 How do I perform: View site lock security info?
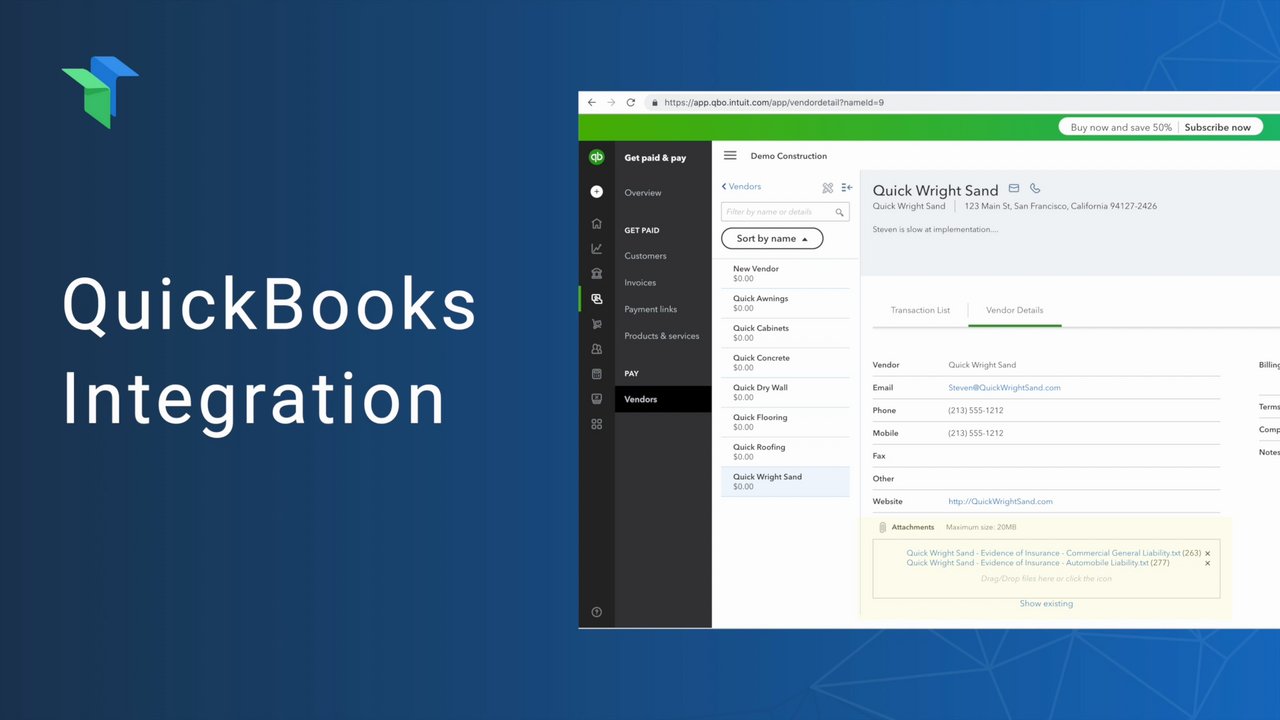tap(654, 102)
